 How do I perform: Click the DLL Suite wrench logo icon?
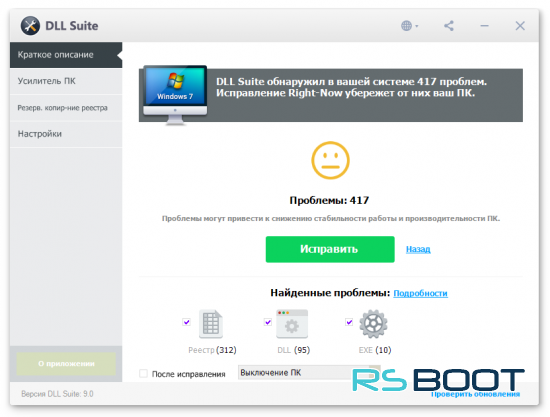(30, 26)
